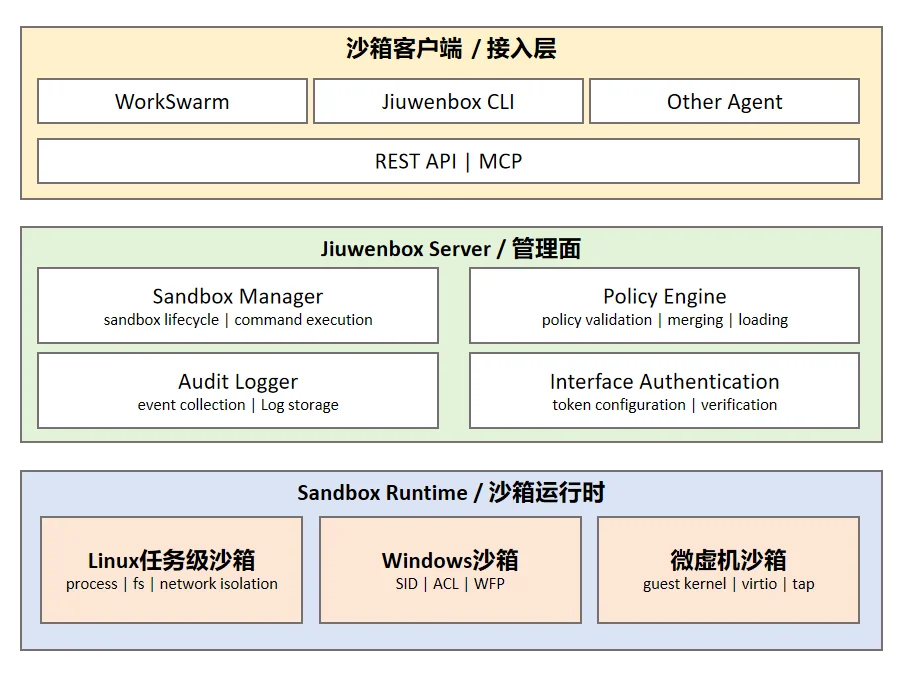Click the WorkSwarm box
Viewport: 908px width, 673px height.
[x=172, y=101]
